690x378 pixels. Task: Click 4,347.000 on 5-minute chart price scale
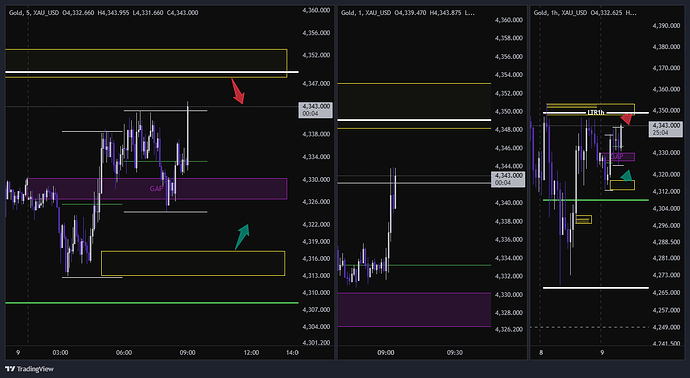point(316,83)
